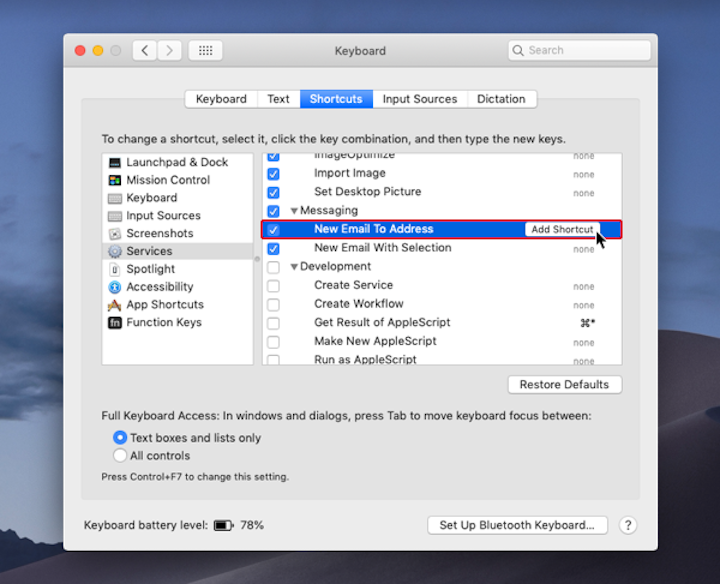
Task: Select the Shortcuts tab
Action: [336, 99]
